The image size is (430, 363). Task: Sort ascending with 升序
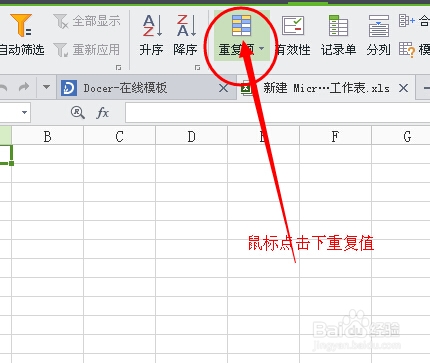(x=152, y=34)
